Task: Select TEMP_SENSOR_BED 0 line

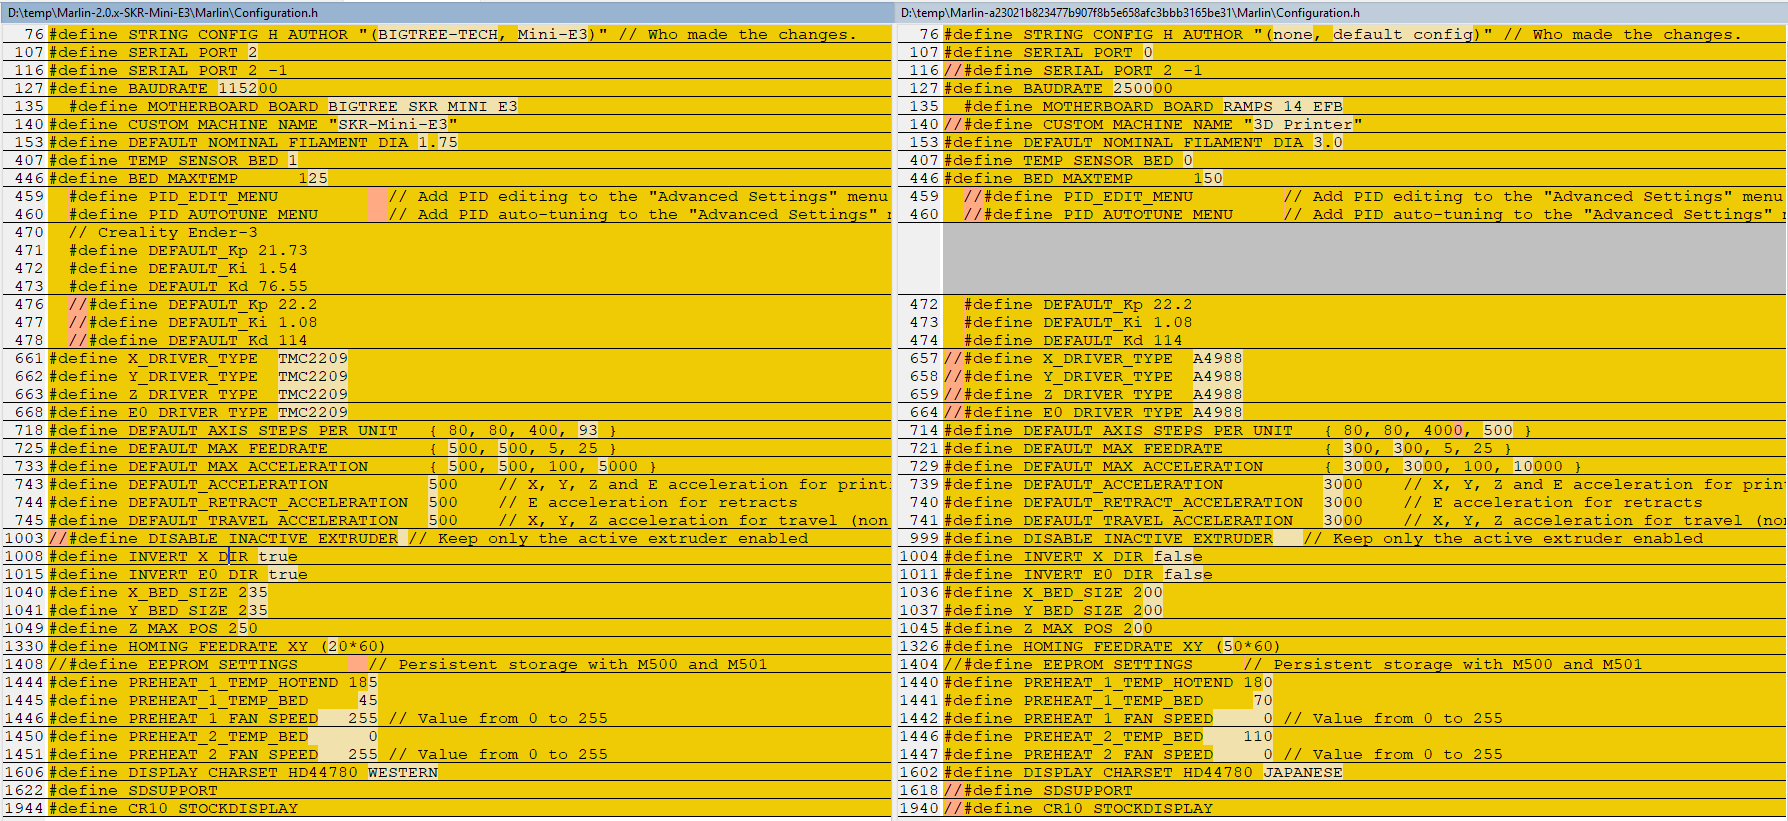Action: click(1341, 161)
